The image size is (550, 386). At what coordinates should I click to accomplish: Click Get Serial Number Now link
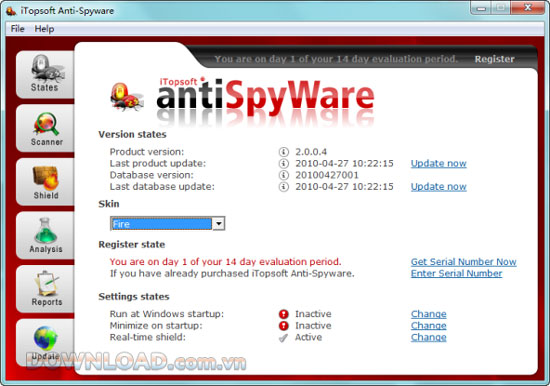click(x=463, y=262)
